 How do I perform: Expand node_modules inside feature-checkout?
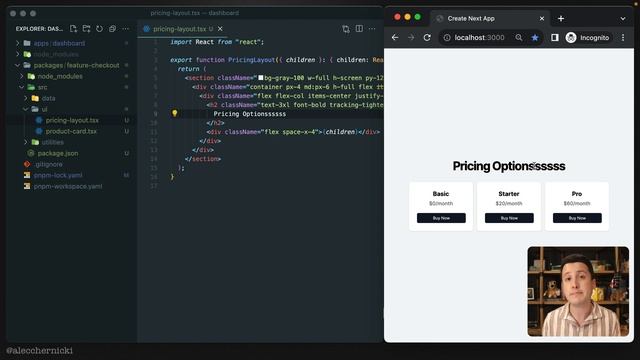pyautogui.click(x=60, y=76)
